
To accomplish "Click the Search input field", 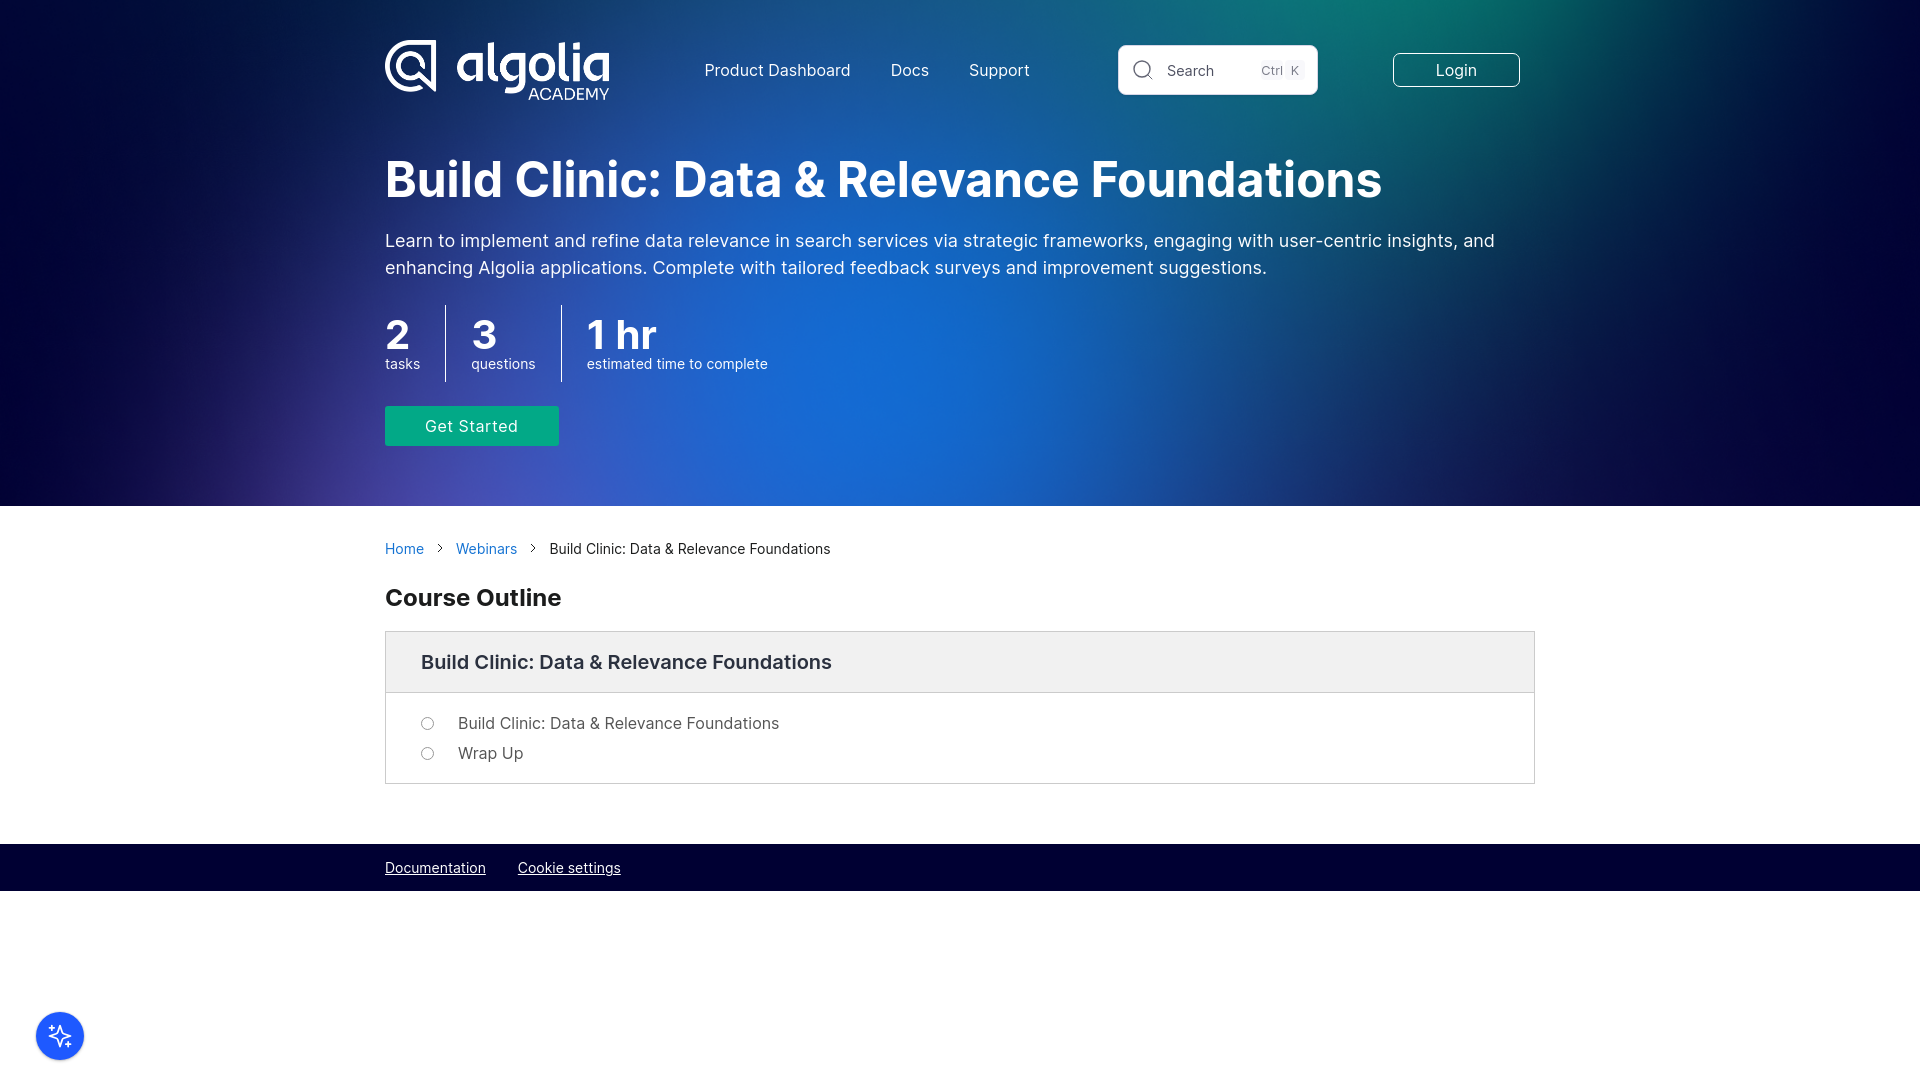I will tap(1217, 70).
